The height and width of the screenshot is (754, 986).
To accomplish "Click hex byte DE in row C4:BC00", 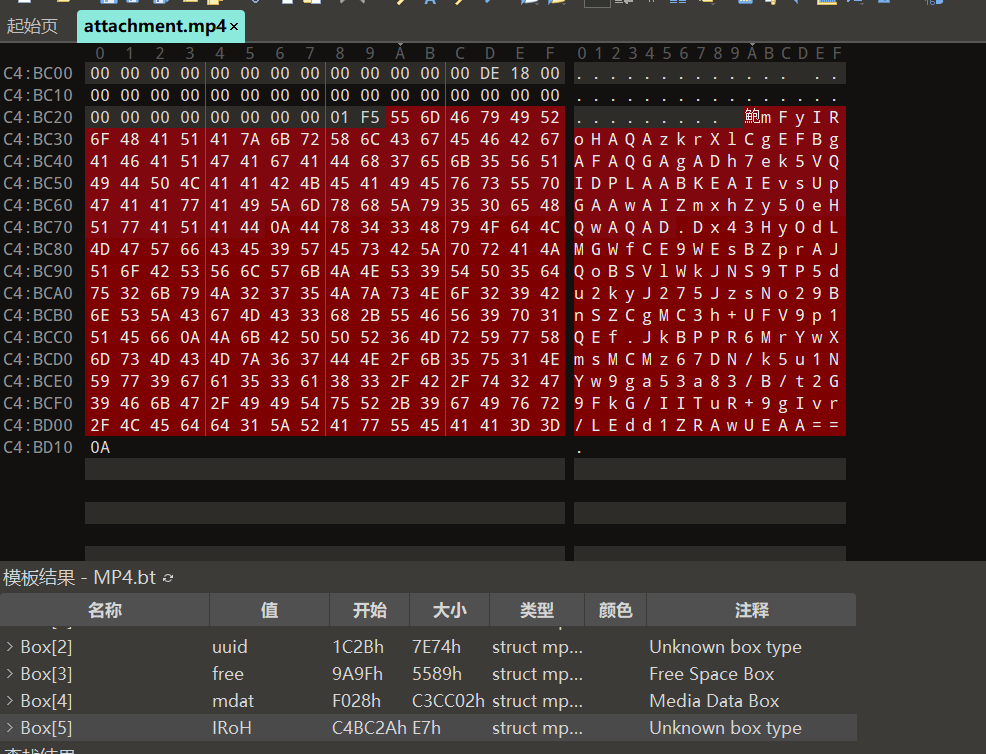I will coord(490,73).
